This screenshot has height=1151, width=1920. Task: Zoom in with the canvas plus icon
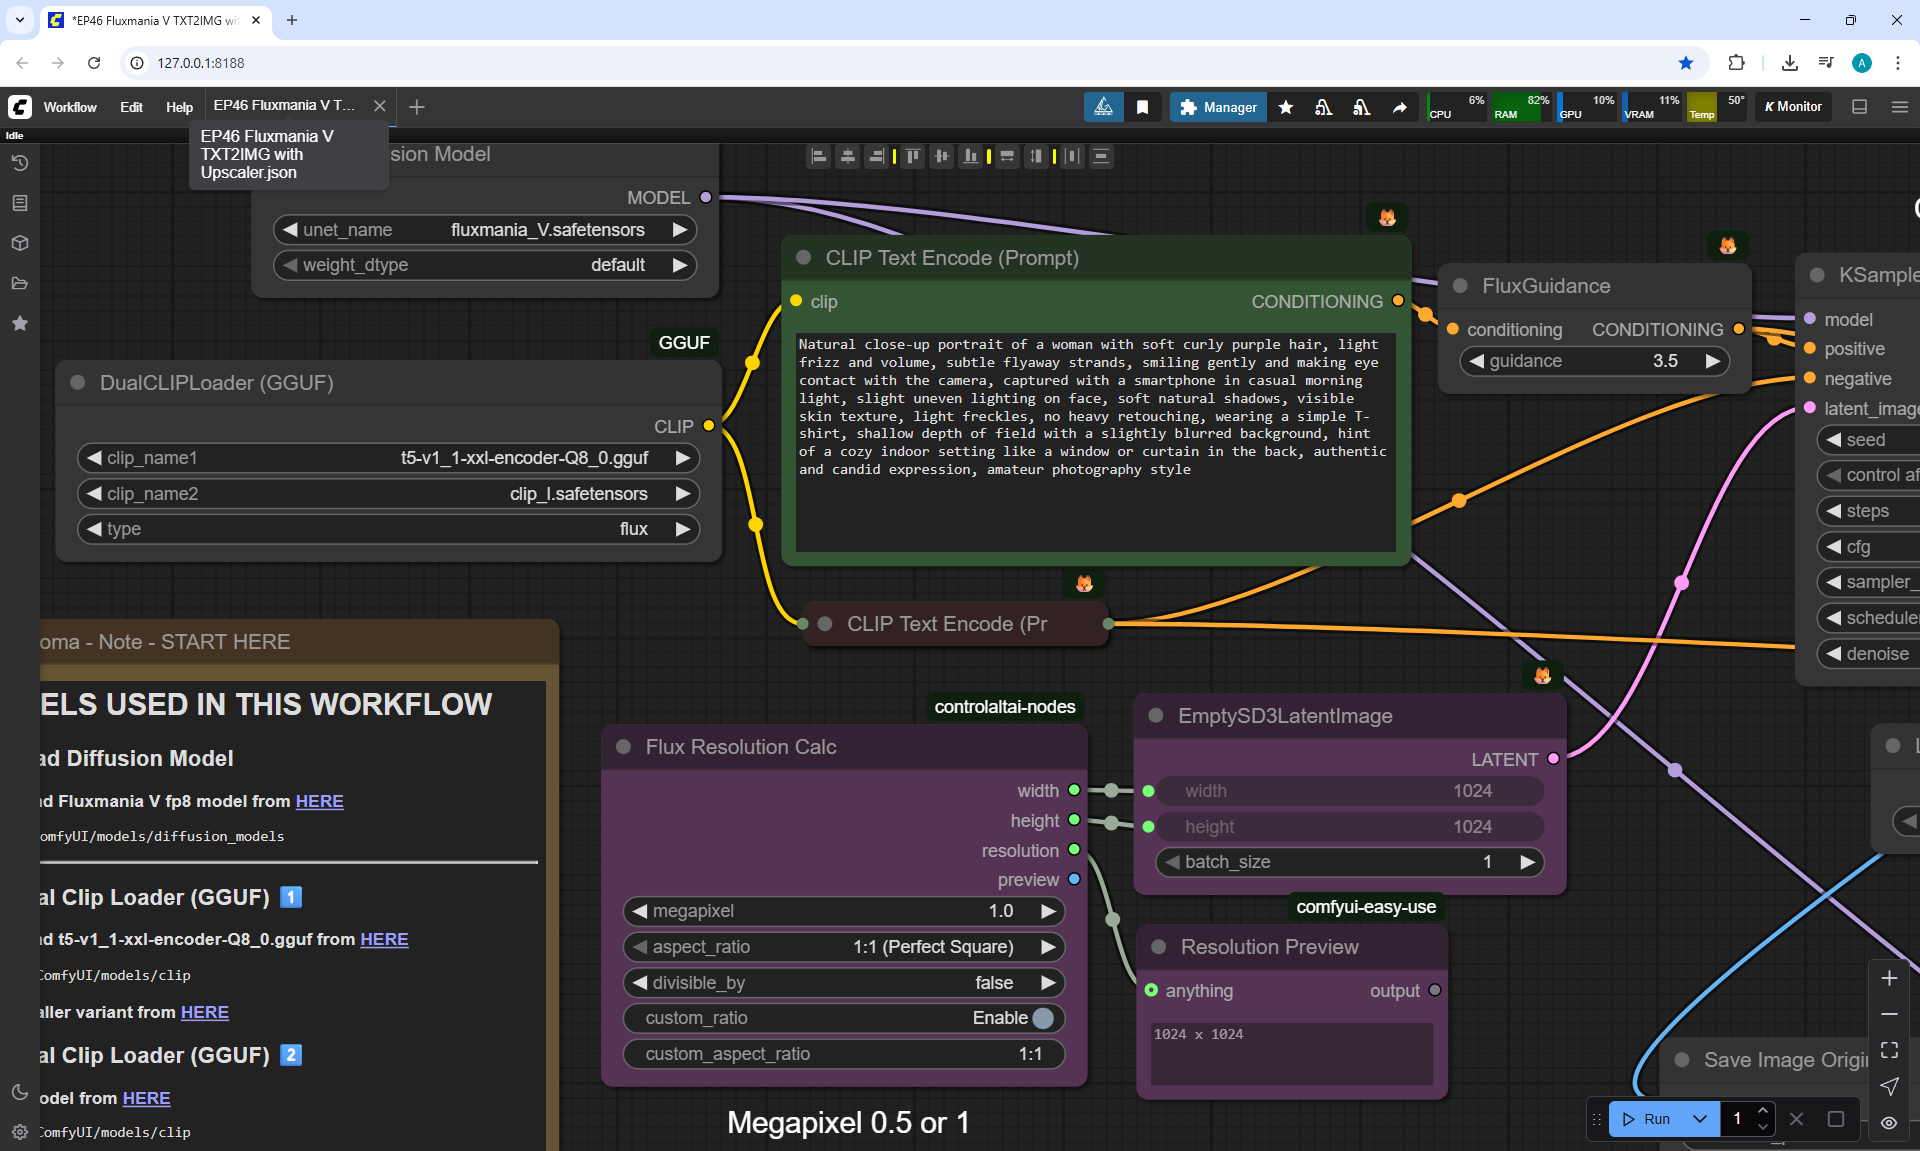[x=1889, y=978]
